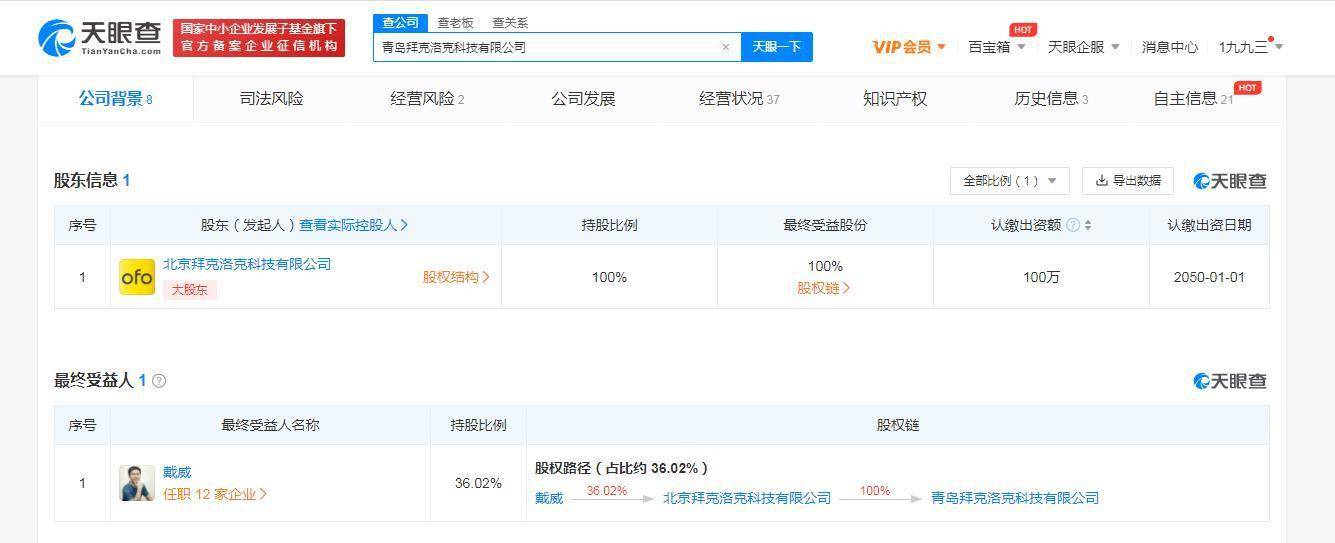
Task: Click 查看实际控股人 link
Action: [x=353, y=225]
